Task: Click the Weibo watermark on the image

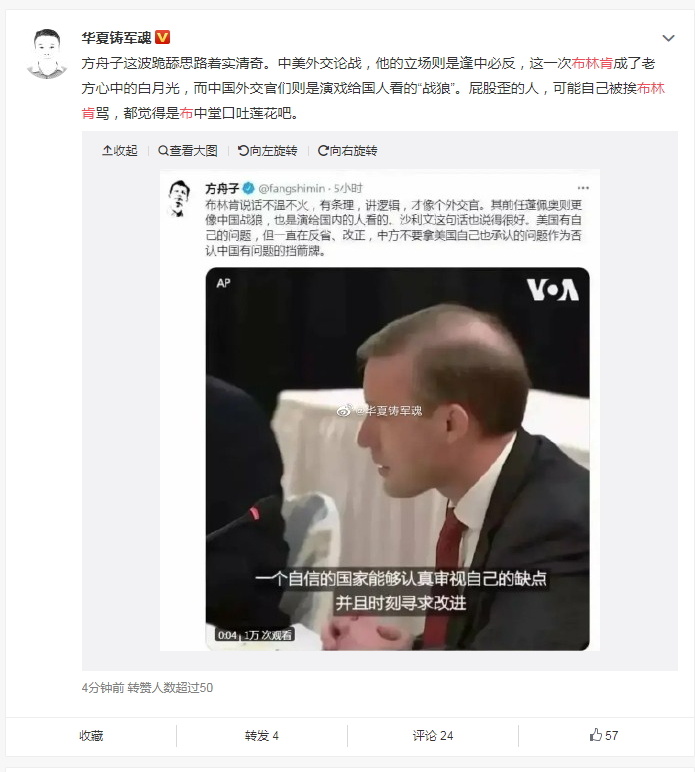Action: coord(379,411)
